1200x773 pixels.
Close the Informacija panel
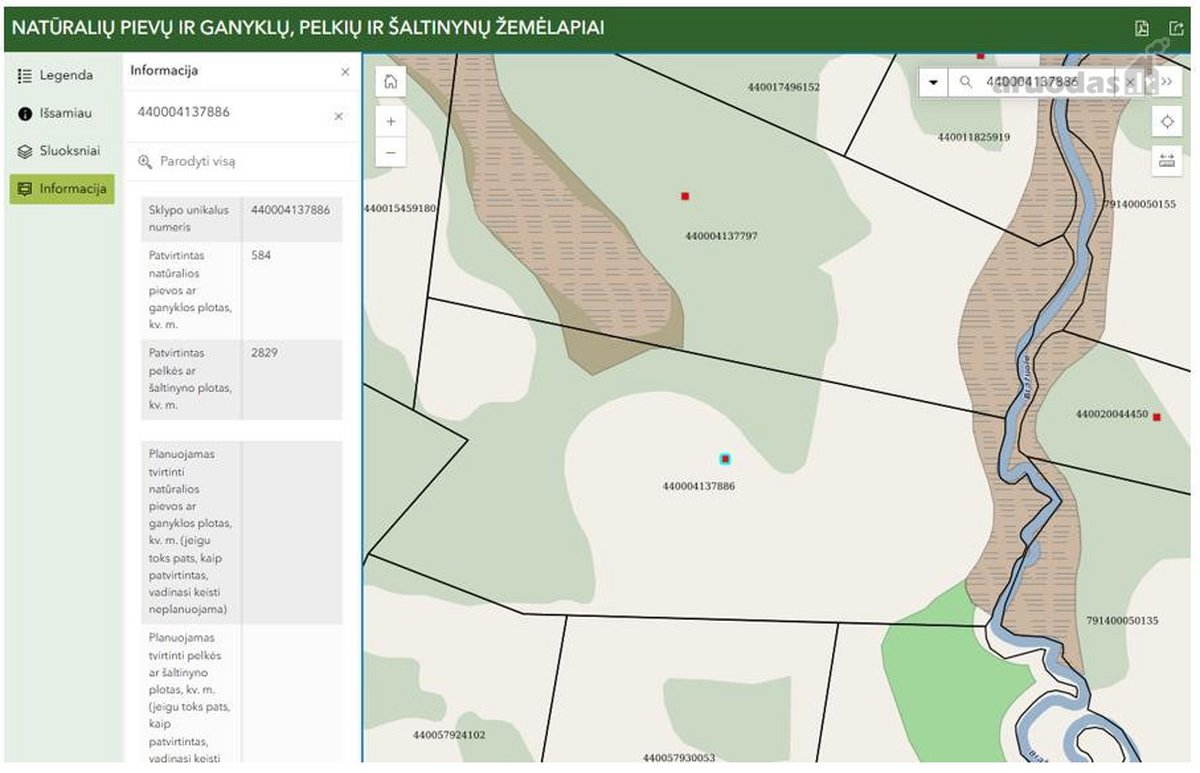coord(345,72)
